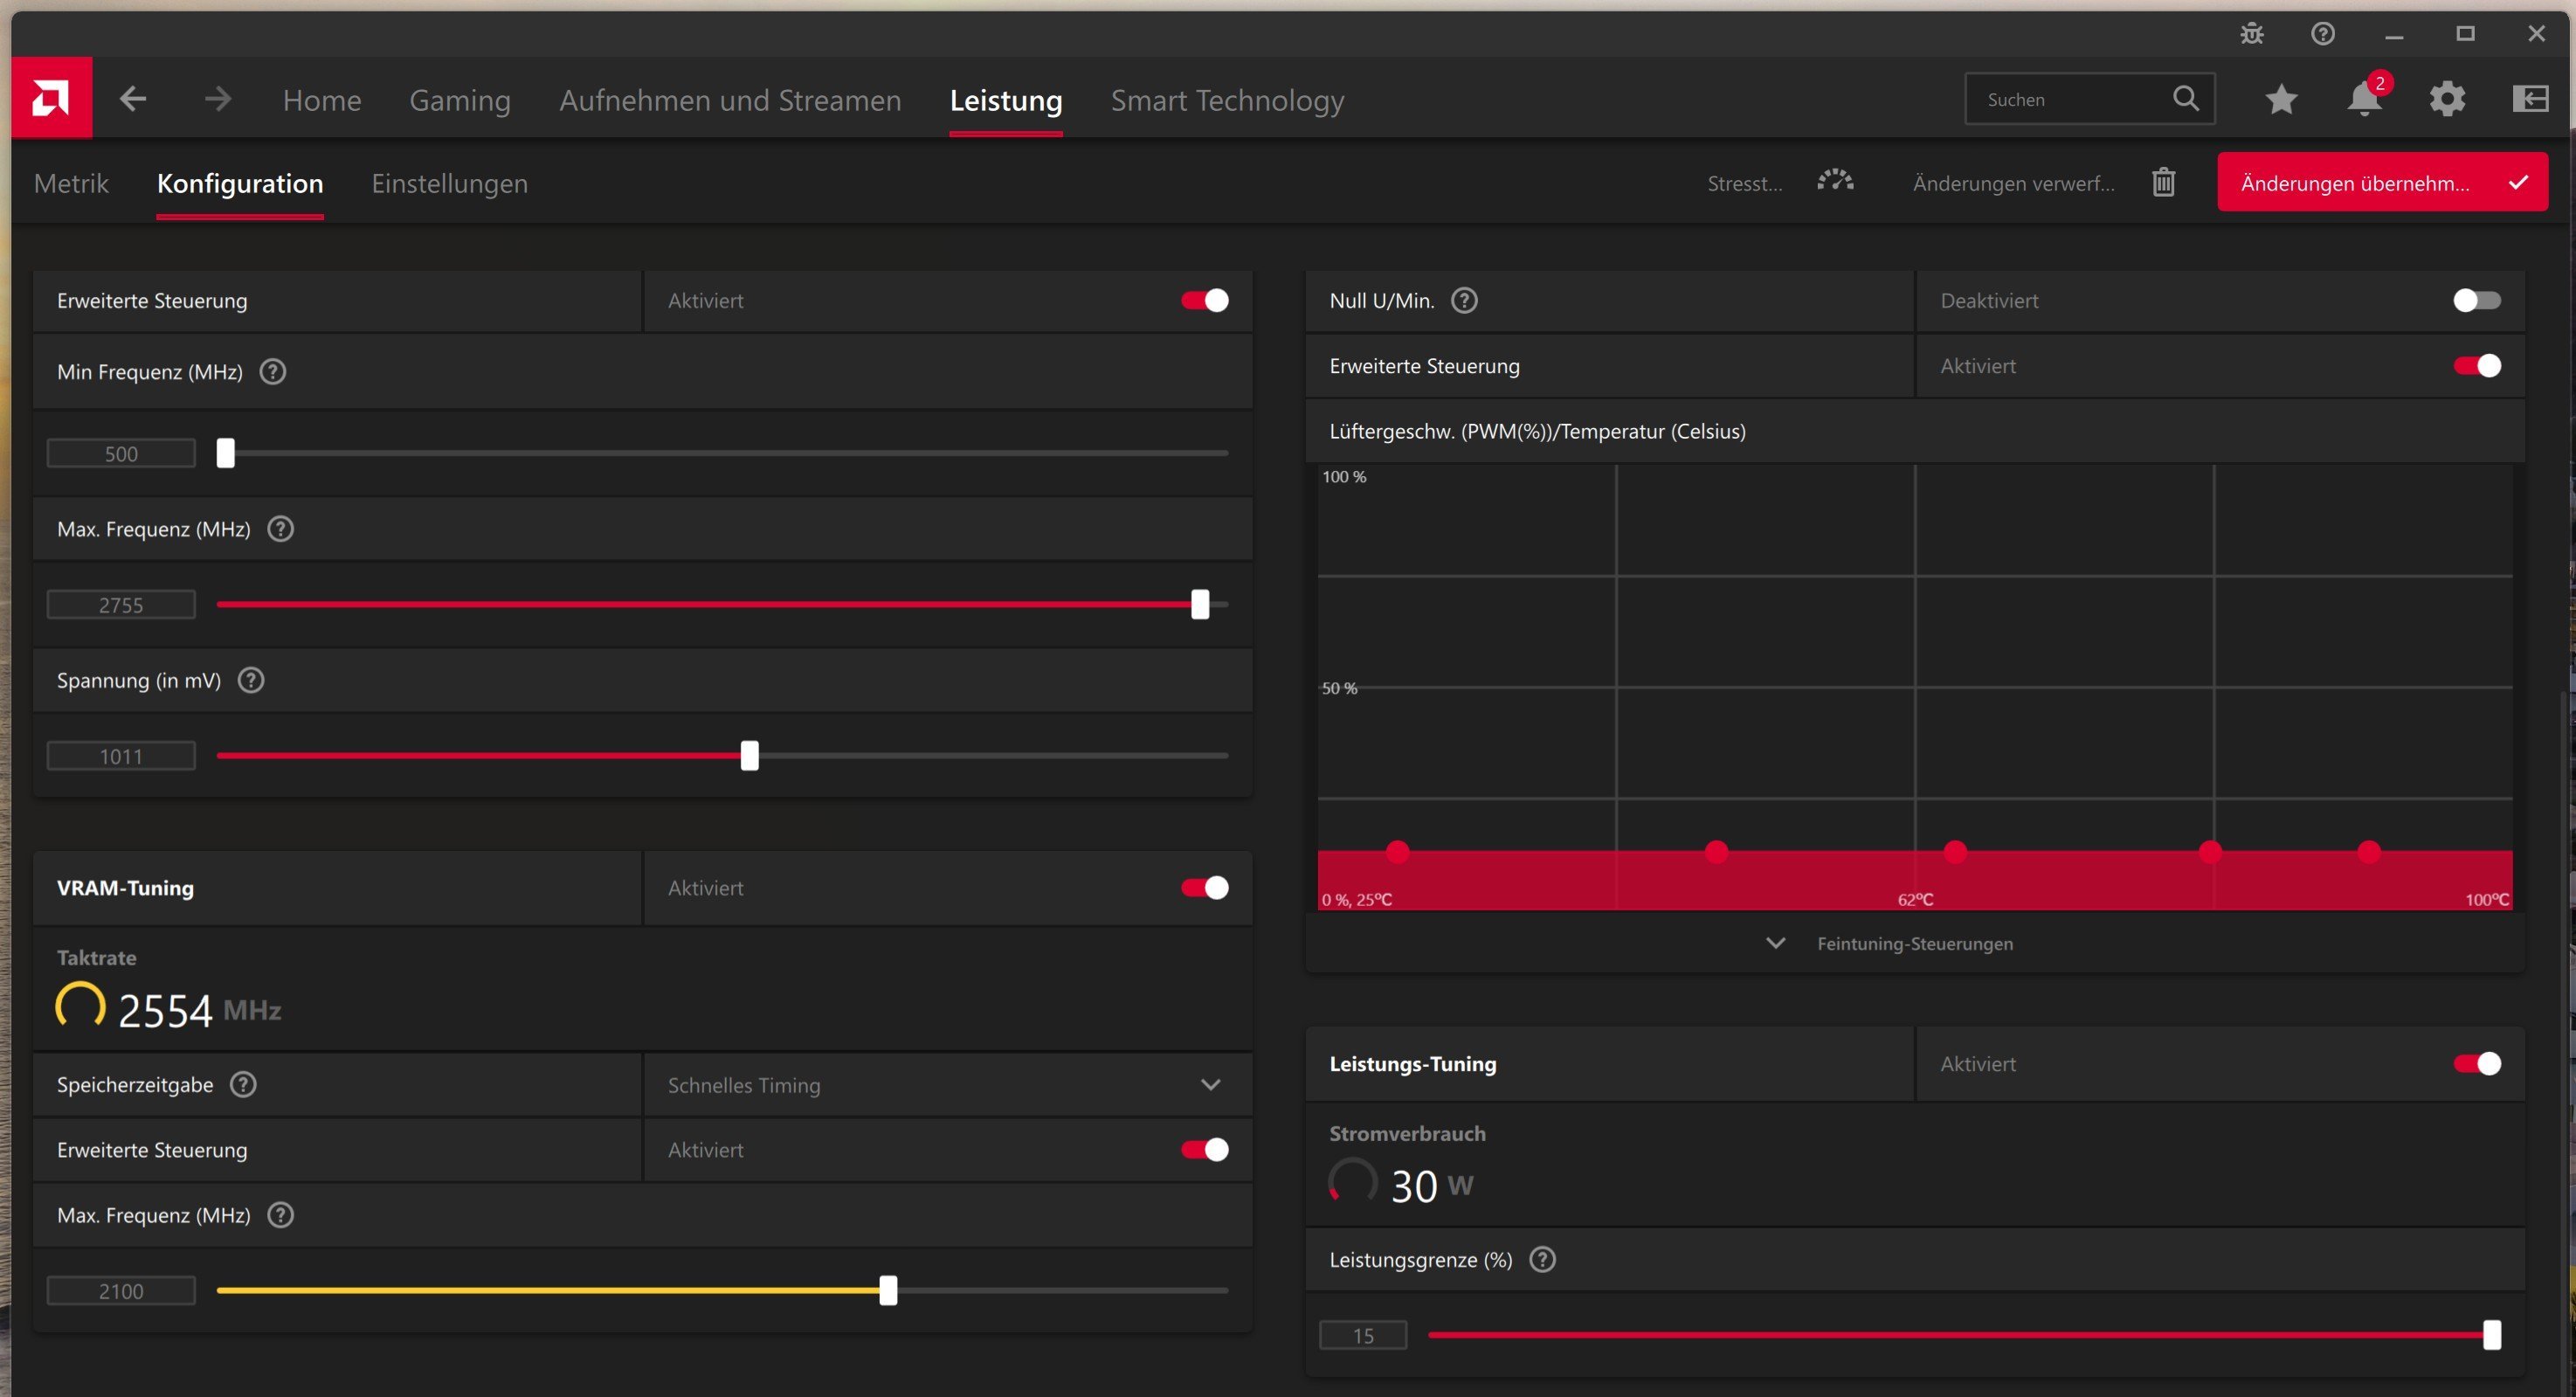
Task: Turn off the Leistungs-Tuning toggle
Action: tap(2476, 1064)
